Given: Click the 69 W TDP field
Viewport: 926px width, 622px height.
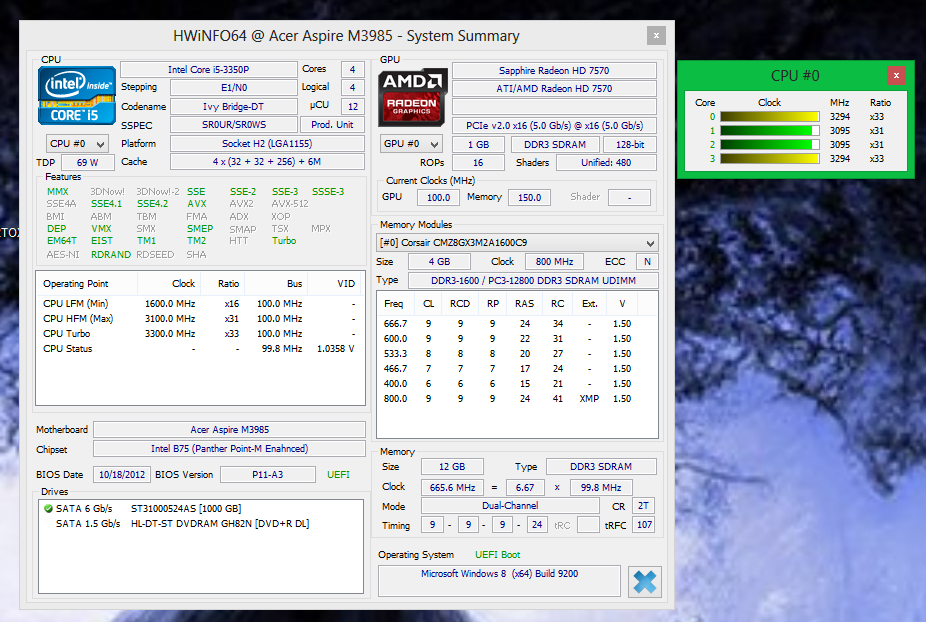Looking at the screenshot, I should pyautogui.click(x=87, y=162).
